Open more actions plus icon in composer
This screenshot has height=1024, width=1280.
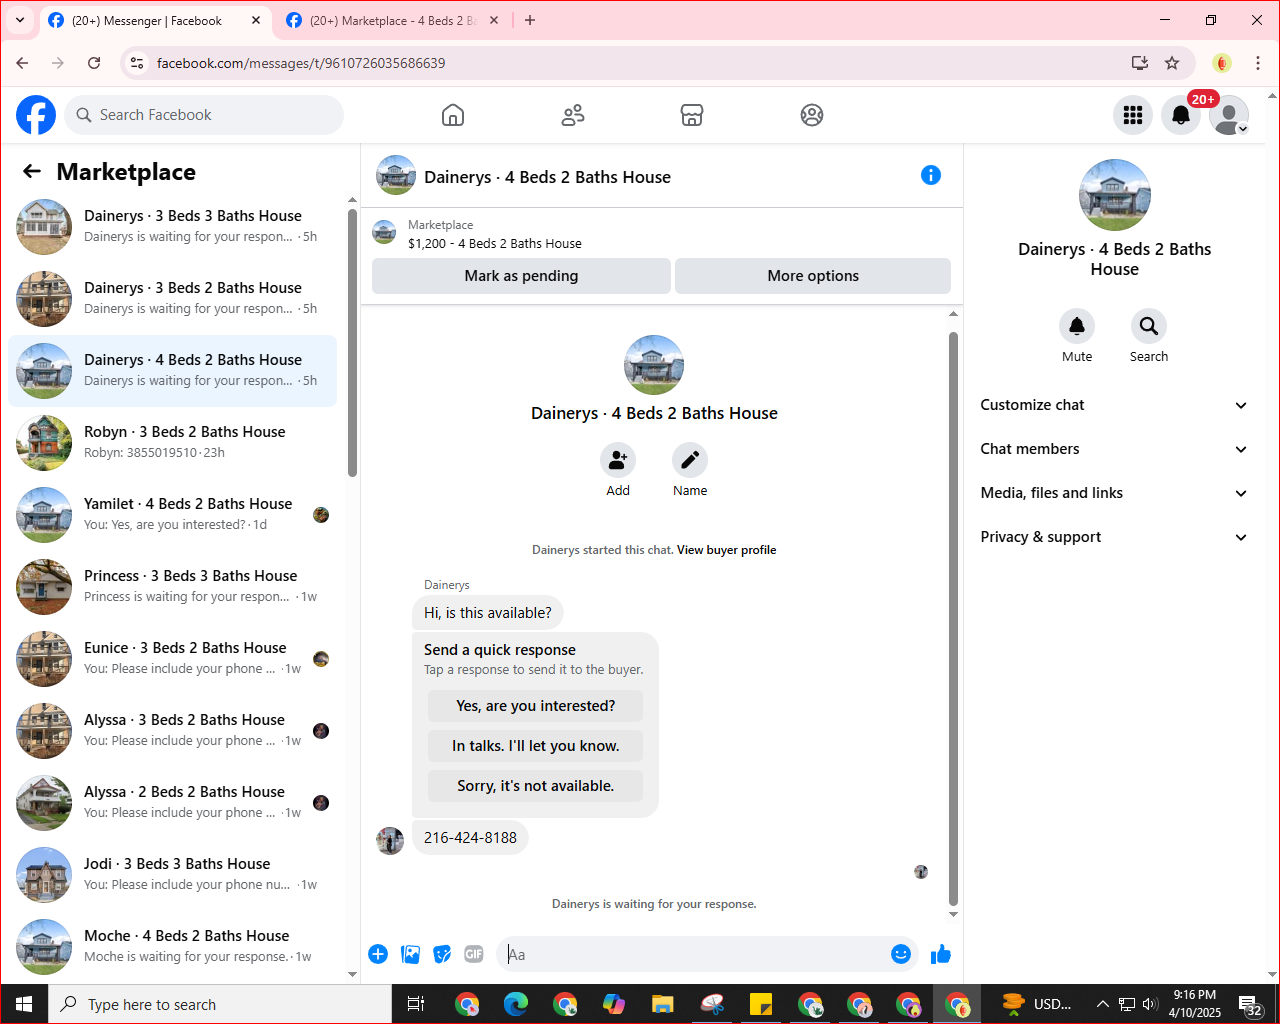(378, 954)
